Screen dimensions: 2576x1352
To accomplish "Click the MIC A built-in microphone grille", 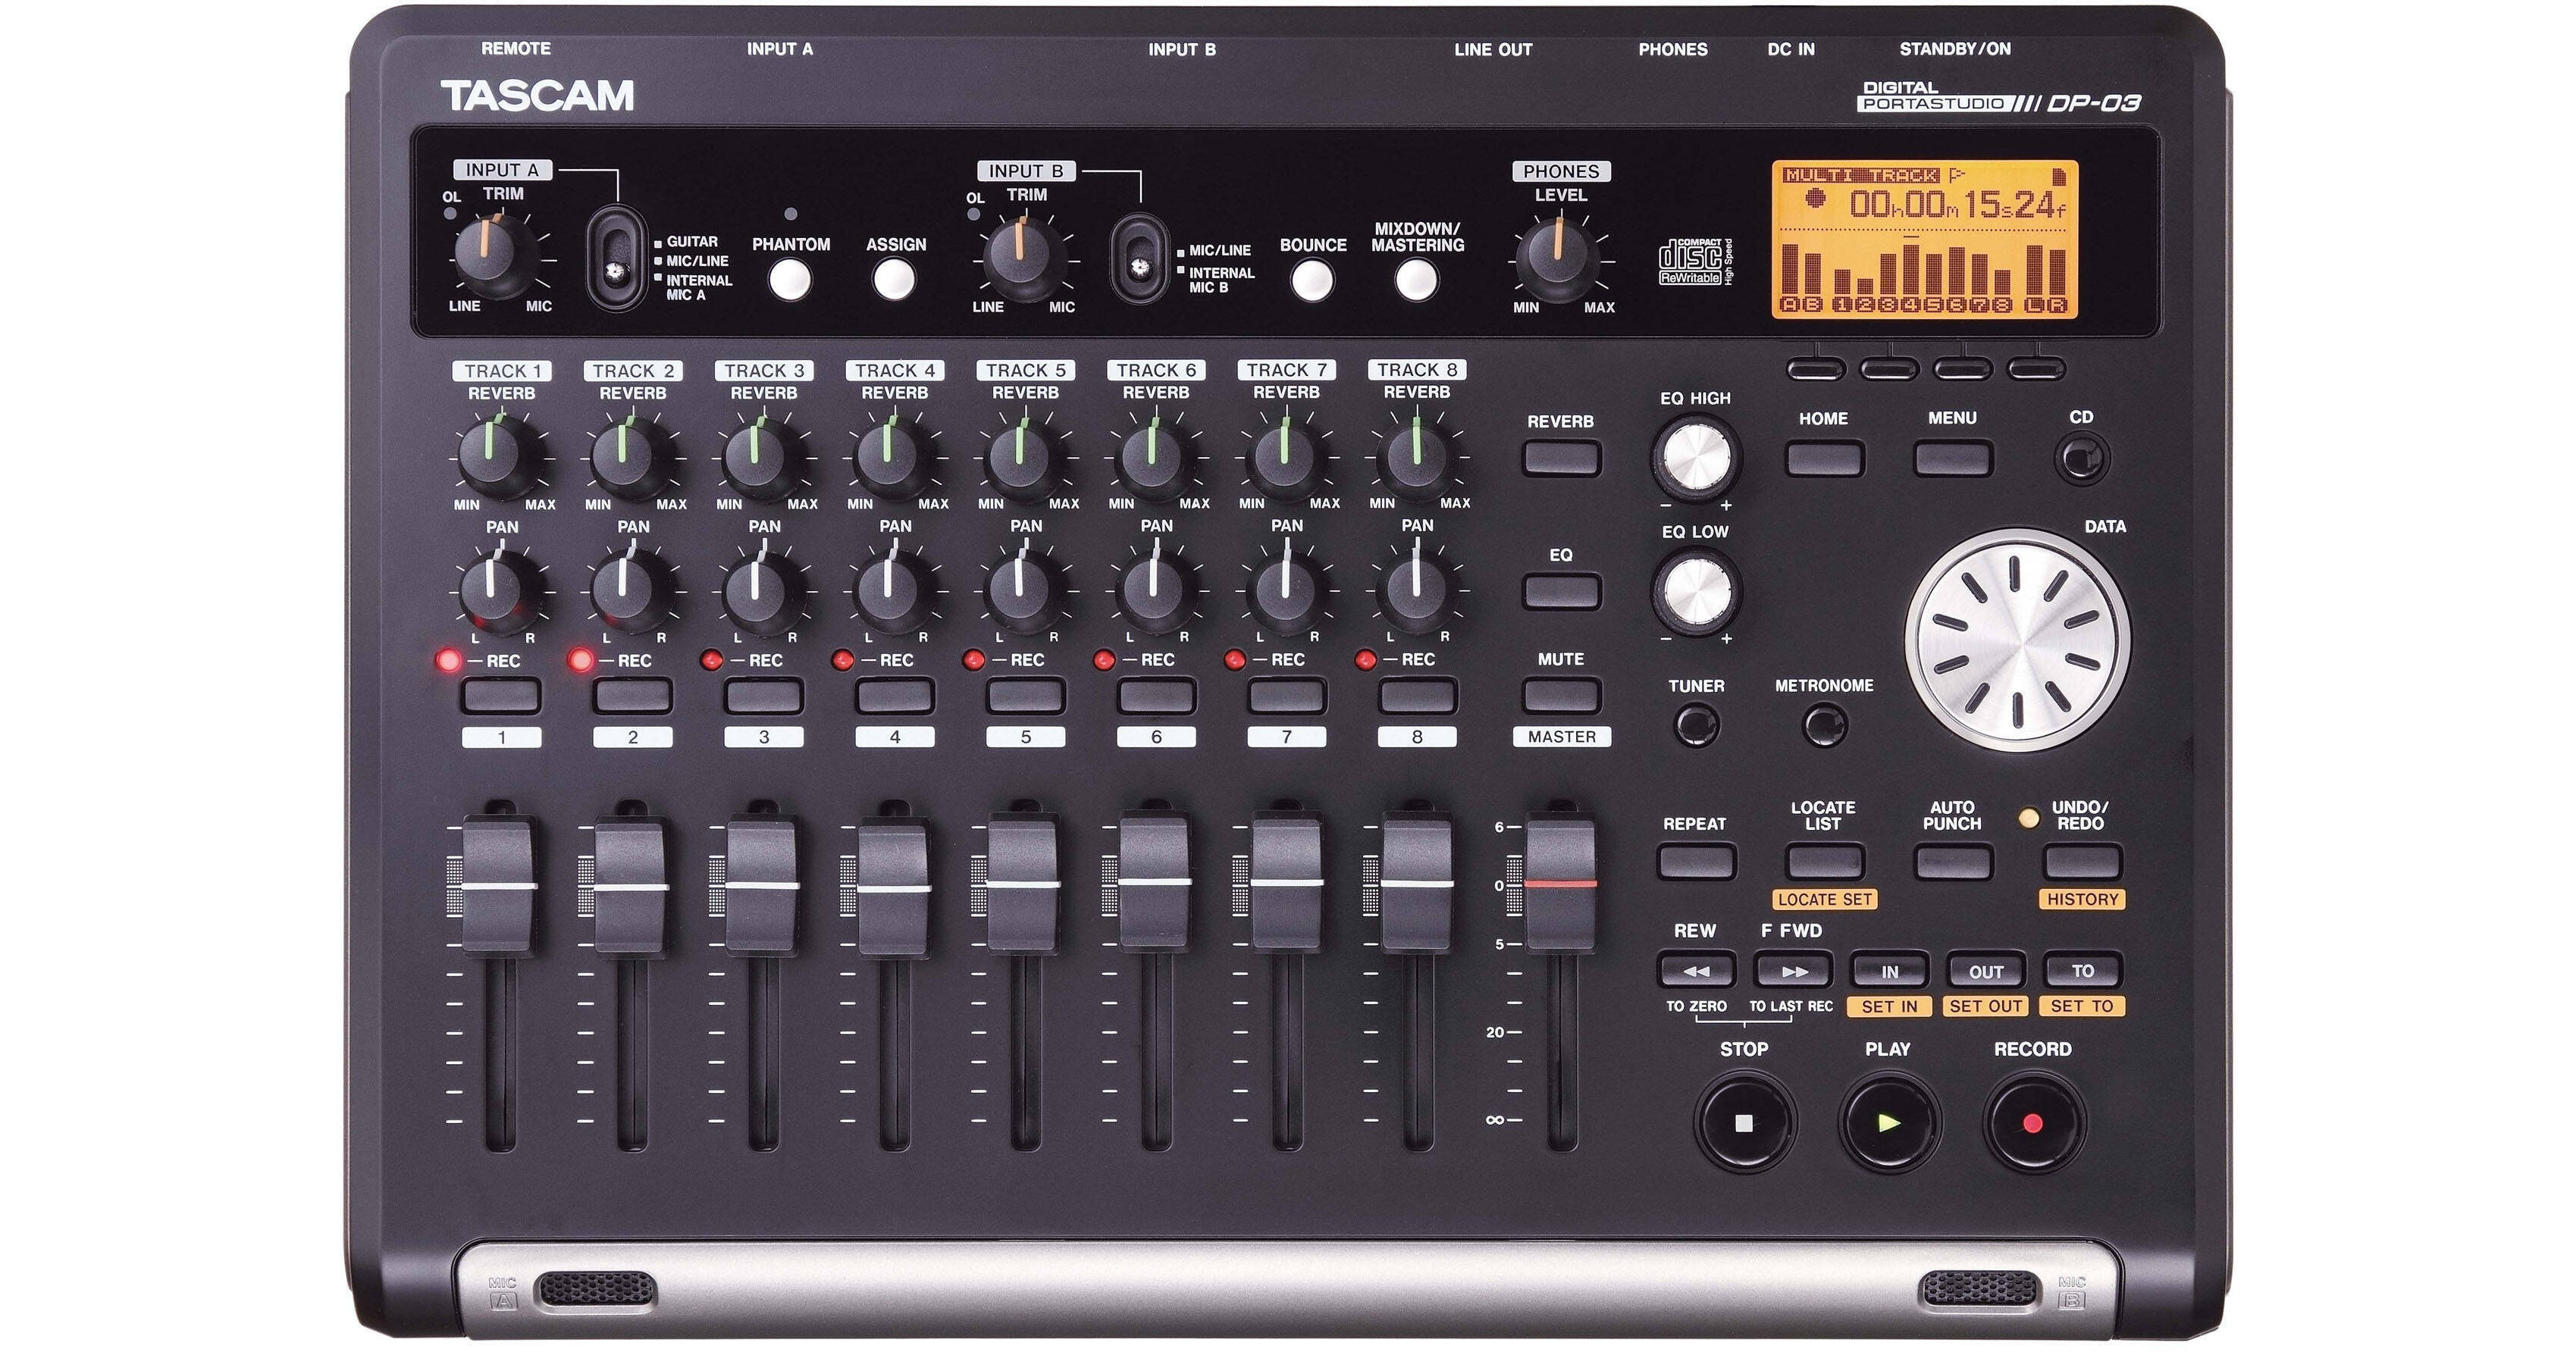I will [x=596, y=1289].
